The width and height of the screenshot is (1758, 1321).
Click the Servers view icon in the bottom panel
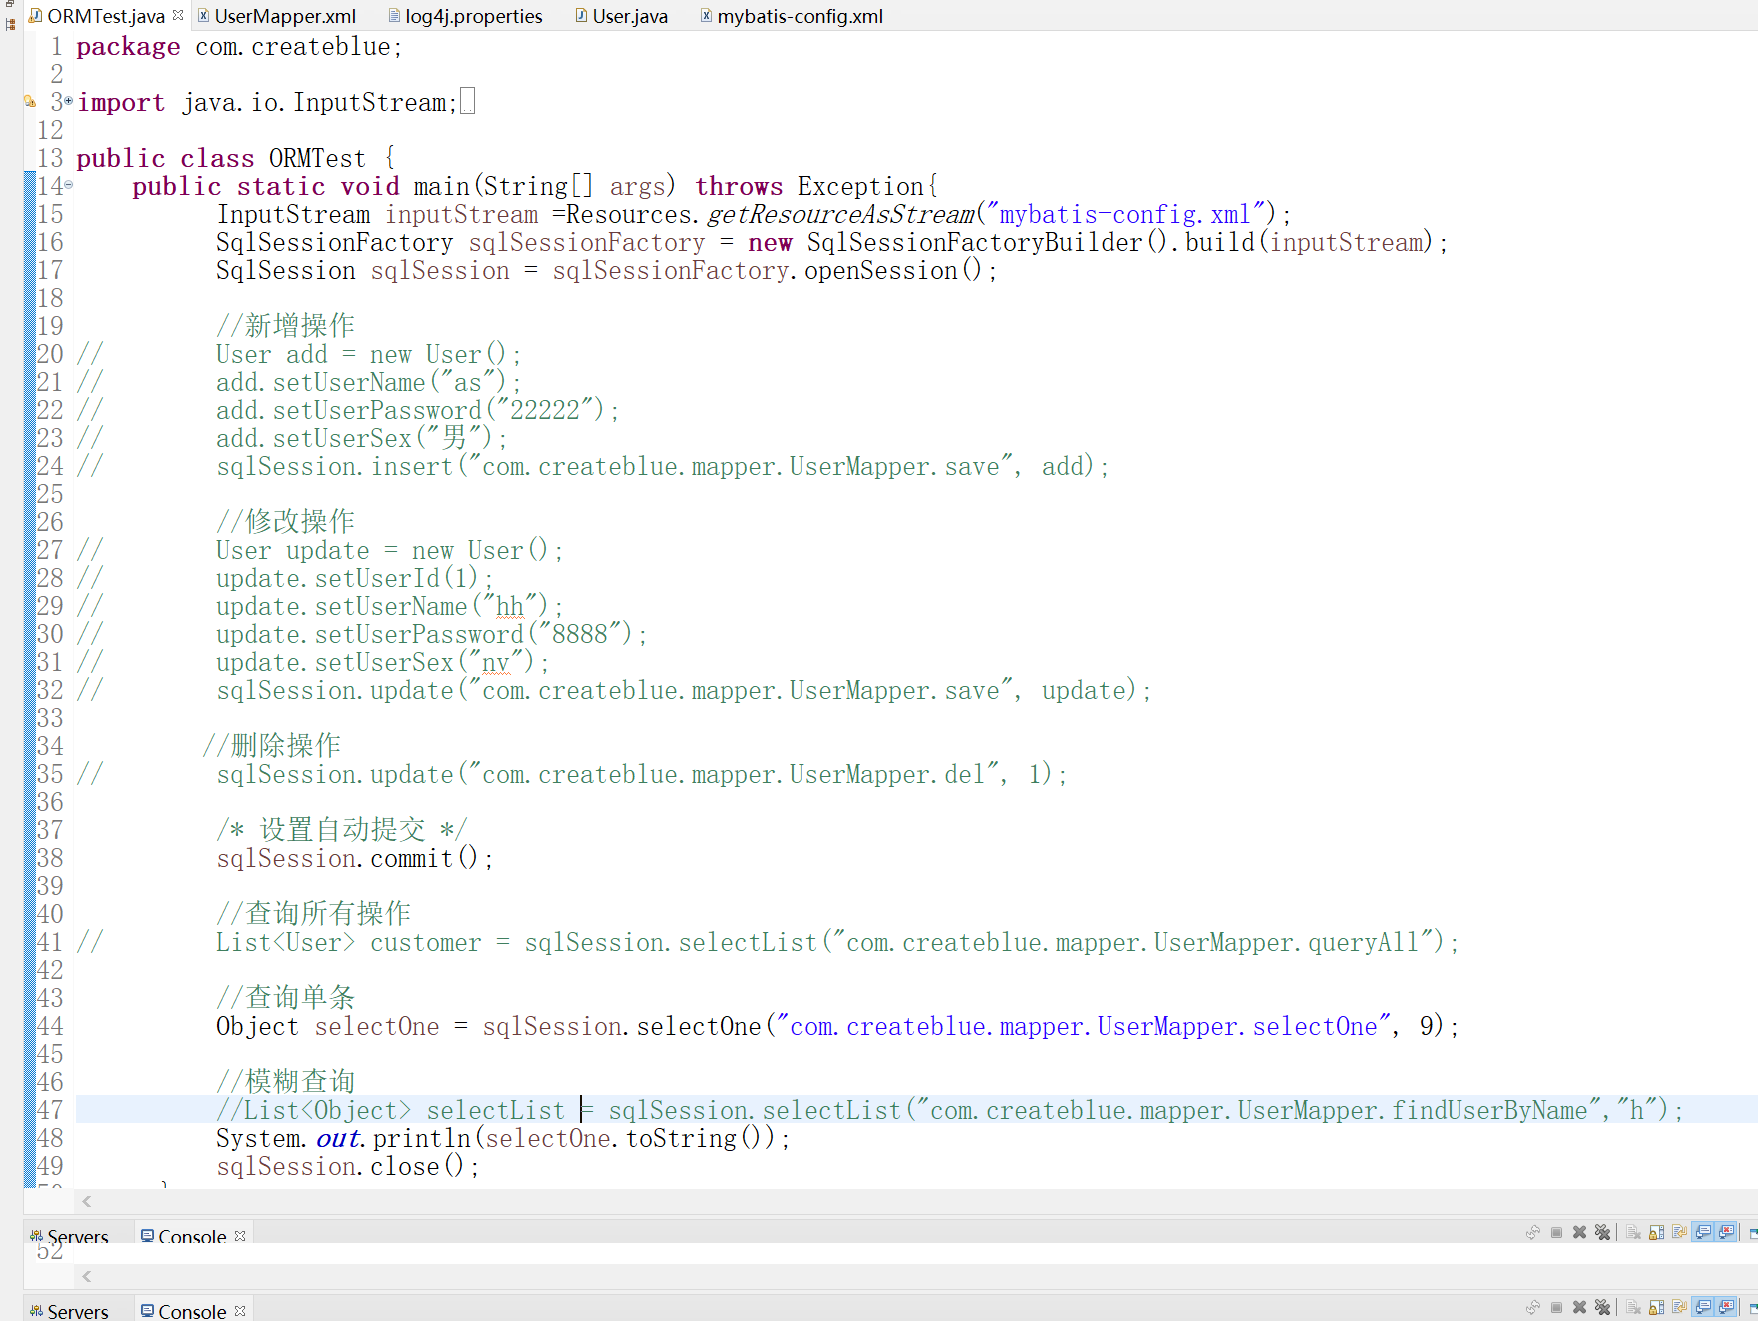36,1311
